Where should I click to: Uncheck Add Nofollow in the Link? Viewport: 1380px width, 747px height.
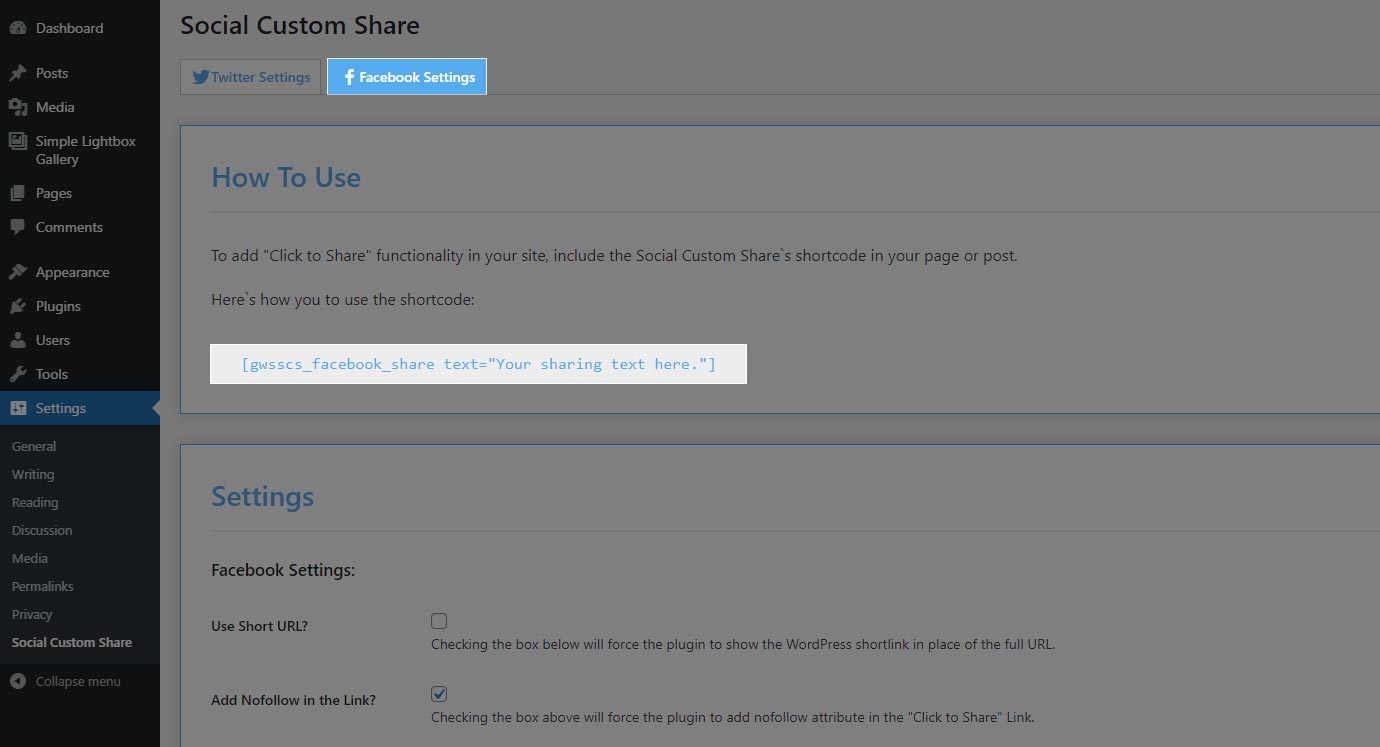tap(439, 694)
